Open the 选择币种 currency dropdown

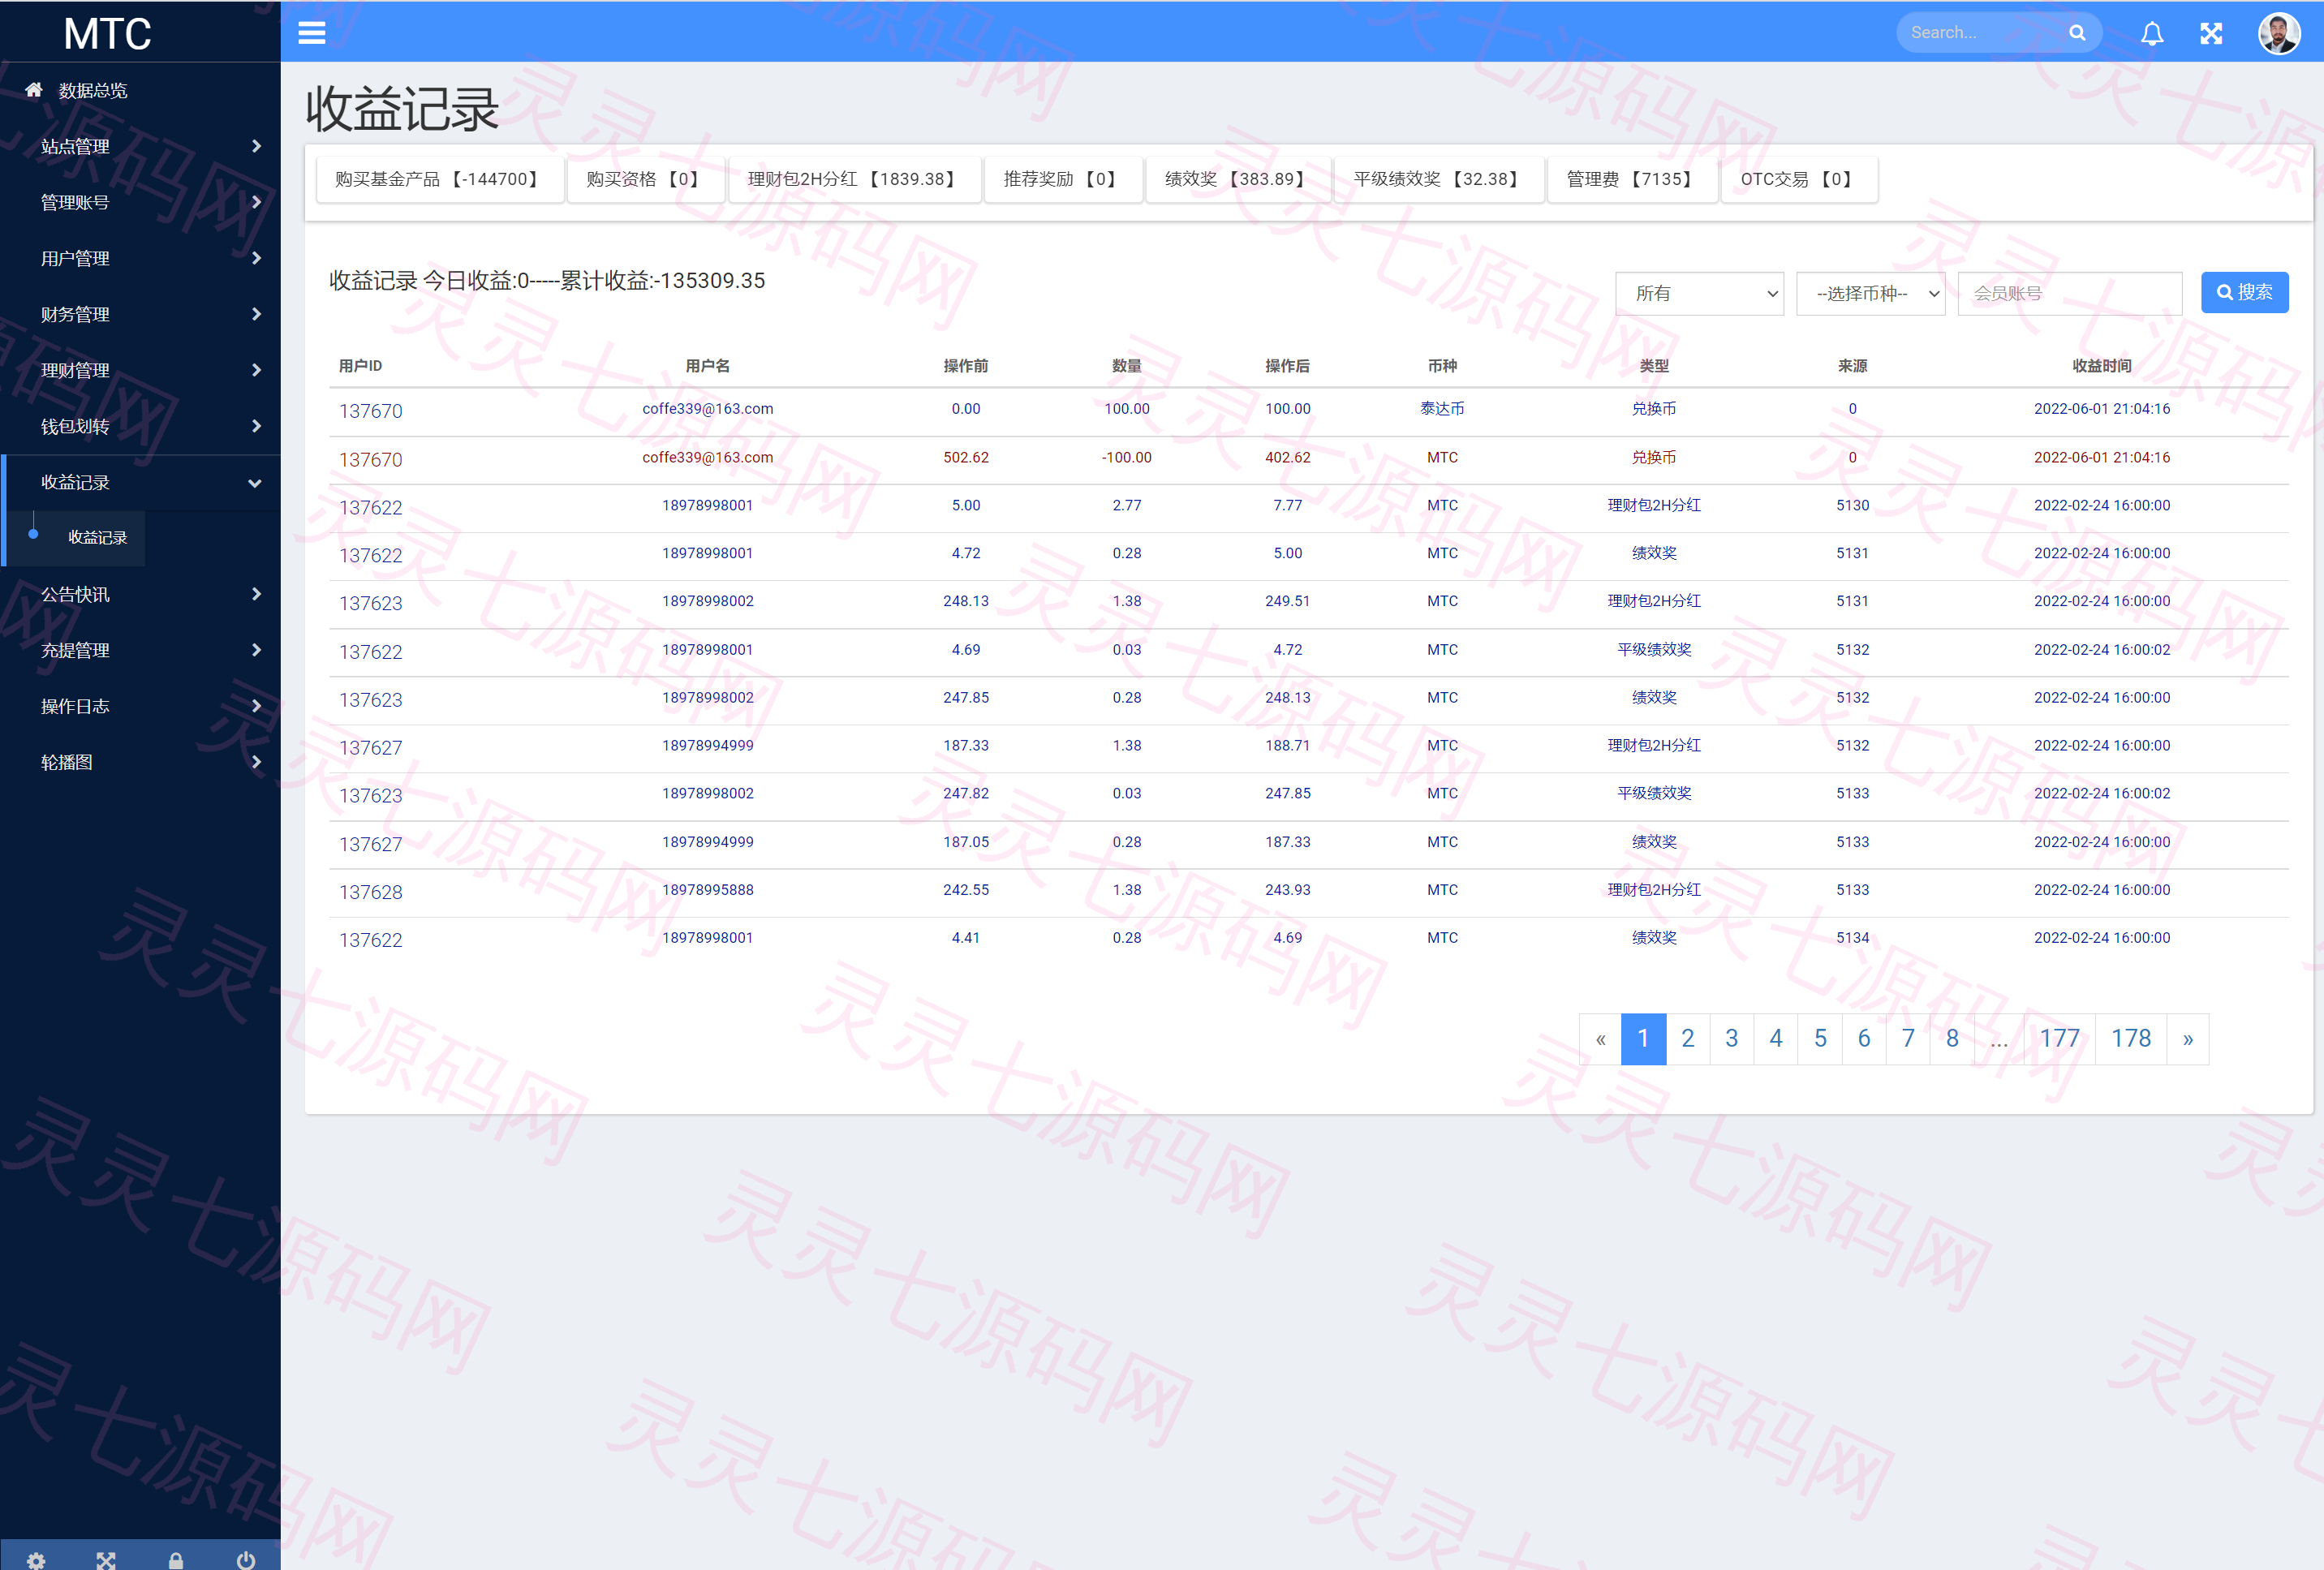pyautogui.click(x=1870, y=293)
